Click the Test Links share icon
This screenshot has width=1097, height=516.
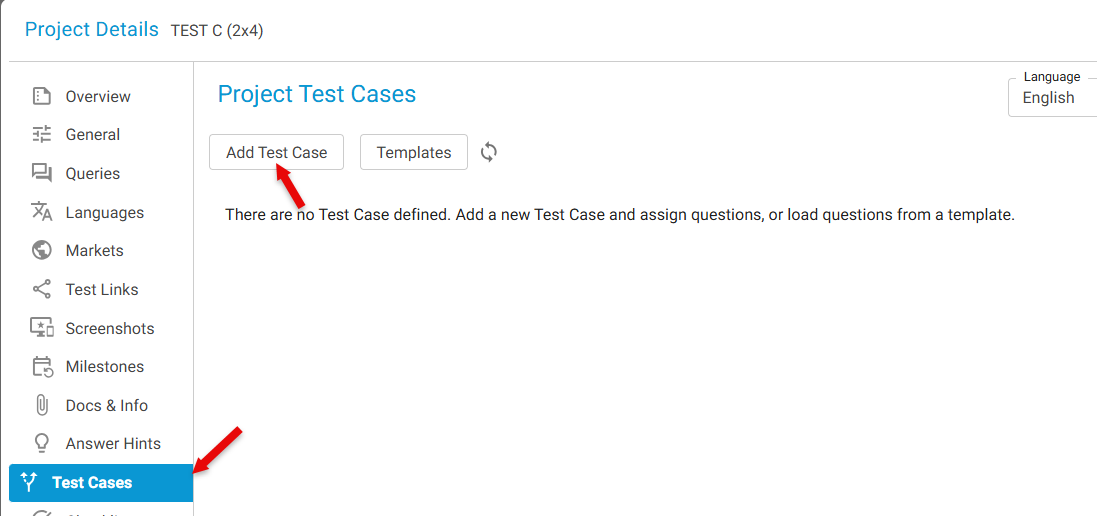coord(42,289)
